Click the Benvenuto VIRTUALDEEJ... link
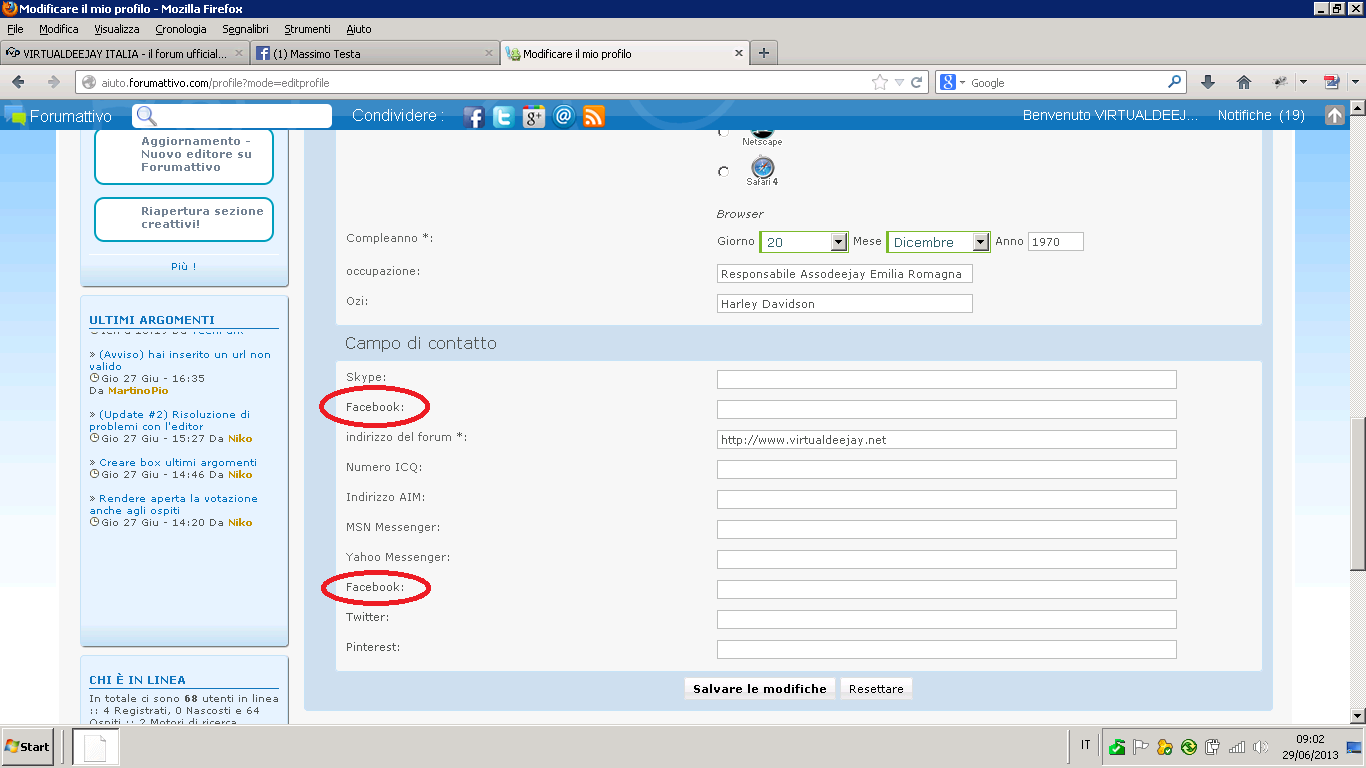 pyautogui.click(x=1109, y=115)
